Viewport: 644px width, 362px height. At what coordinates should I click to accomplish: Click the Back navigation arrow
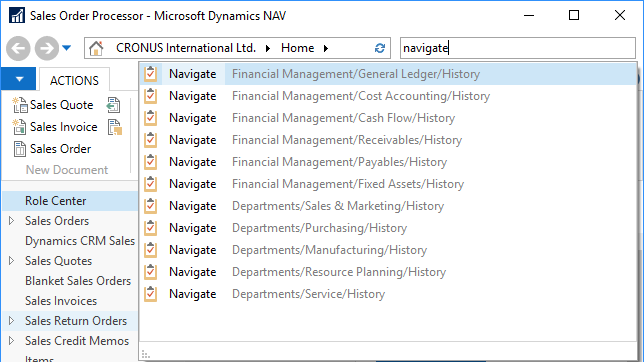[18, 48]
